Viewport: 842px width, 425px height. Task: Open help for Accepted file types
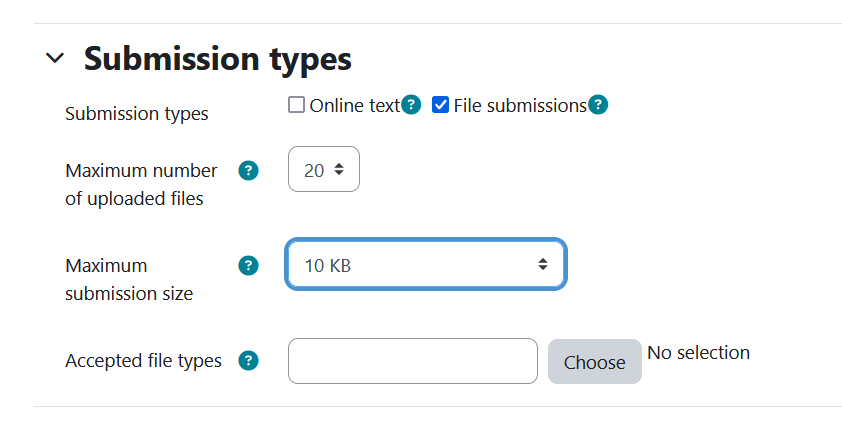point(248,361)
